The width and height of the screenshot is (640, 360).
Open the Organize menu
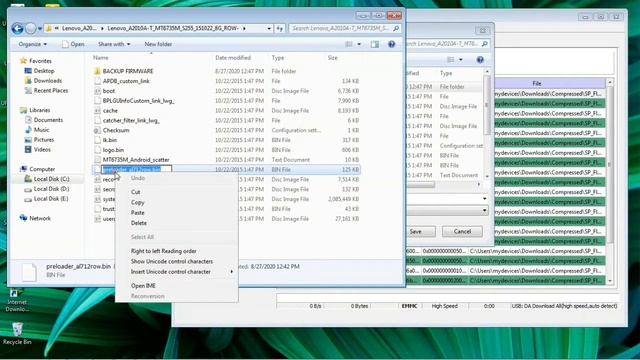pyautogui.click(x=33, y=44)
